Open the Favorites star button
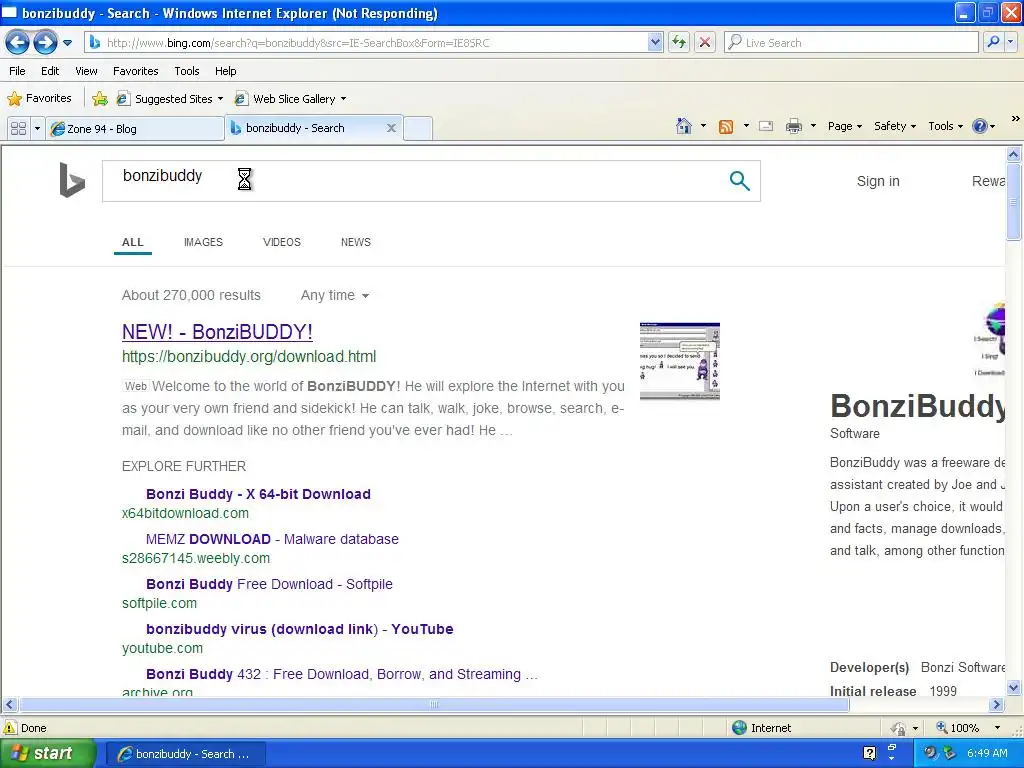The image size is (1024, 768). pyautogui.click(x=39, y=99)
